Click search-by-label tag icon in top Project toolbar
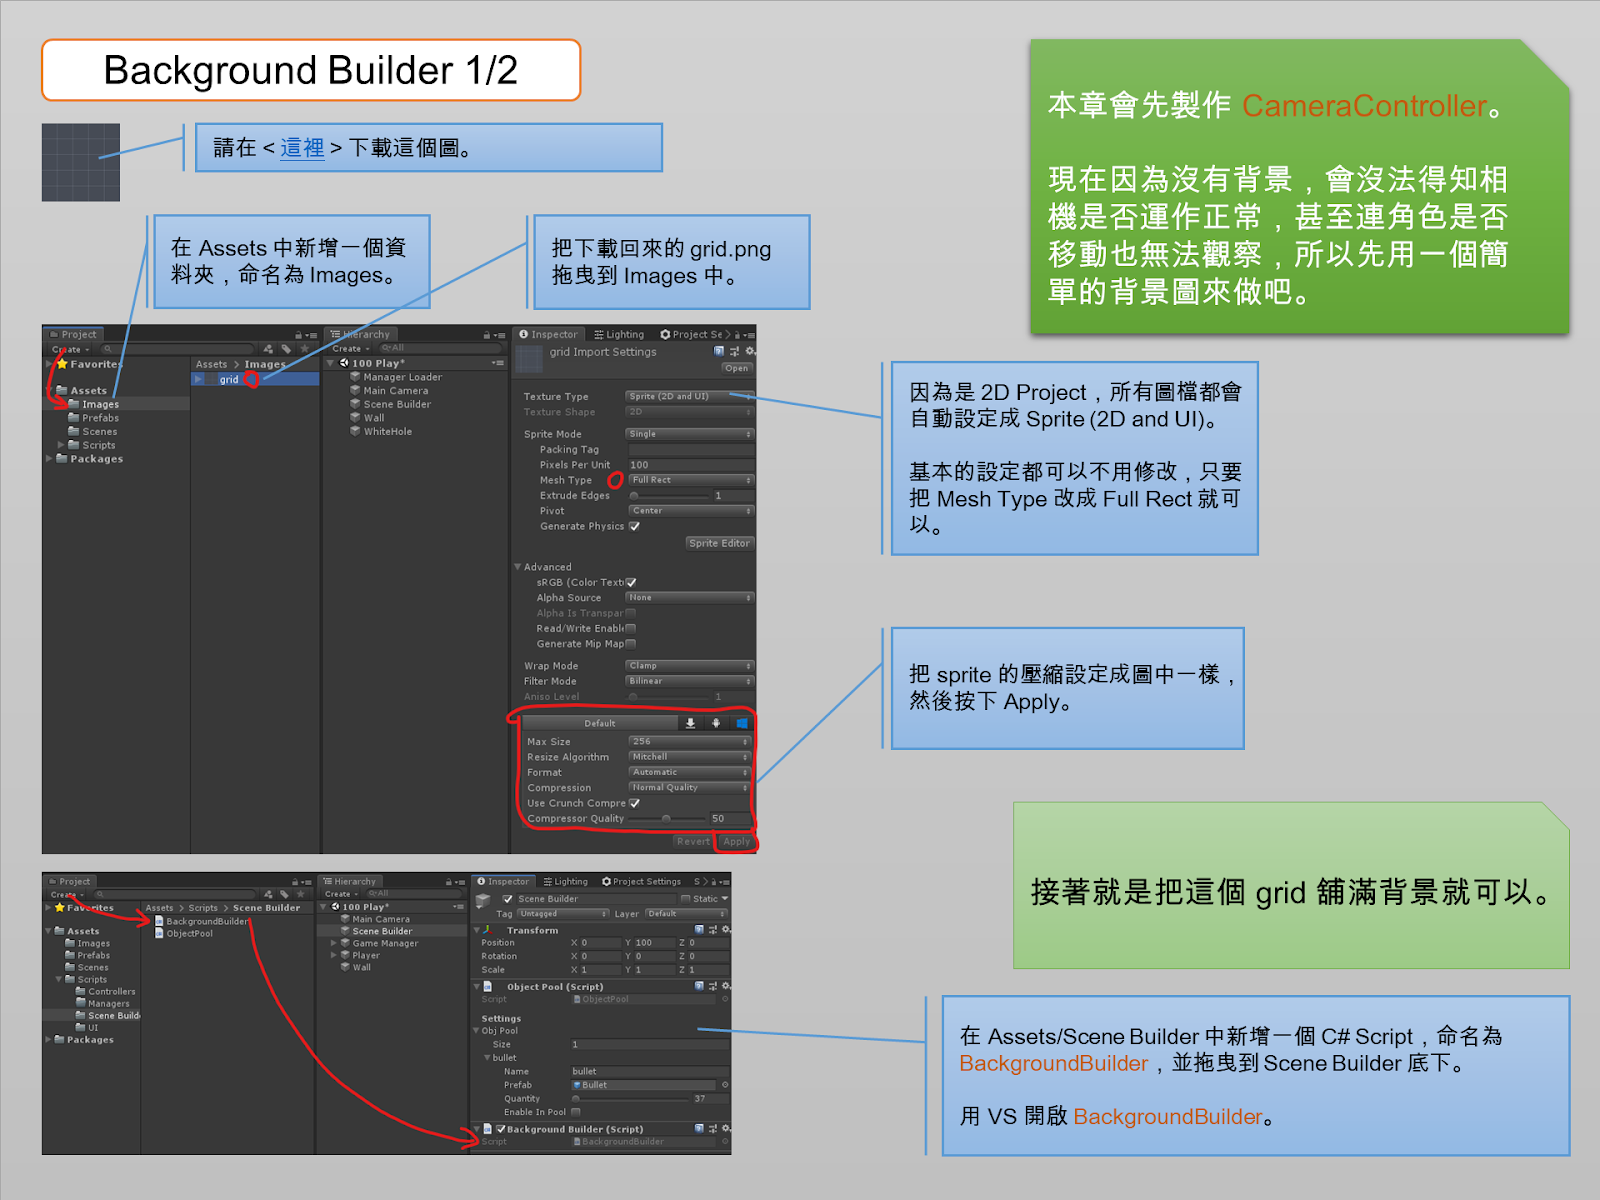This screenshot has width=1600, height=1200. pyautogui.click(x=286, y=350)
